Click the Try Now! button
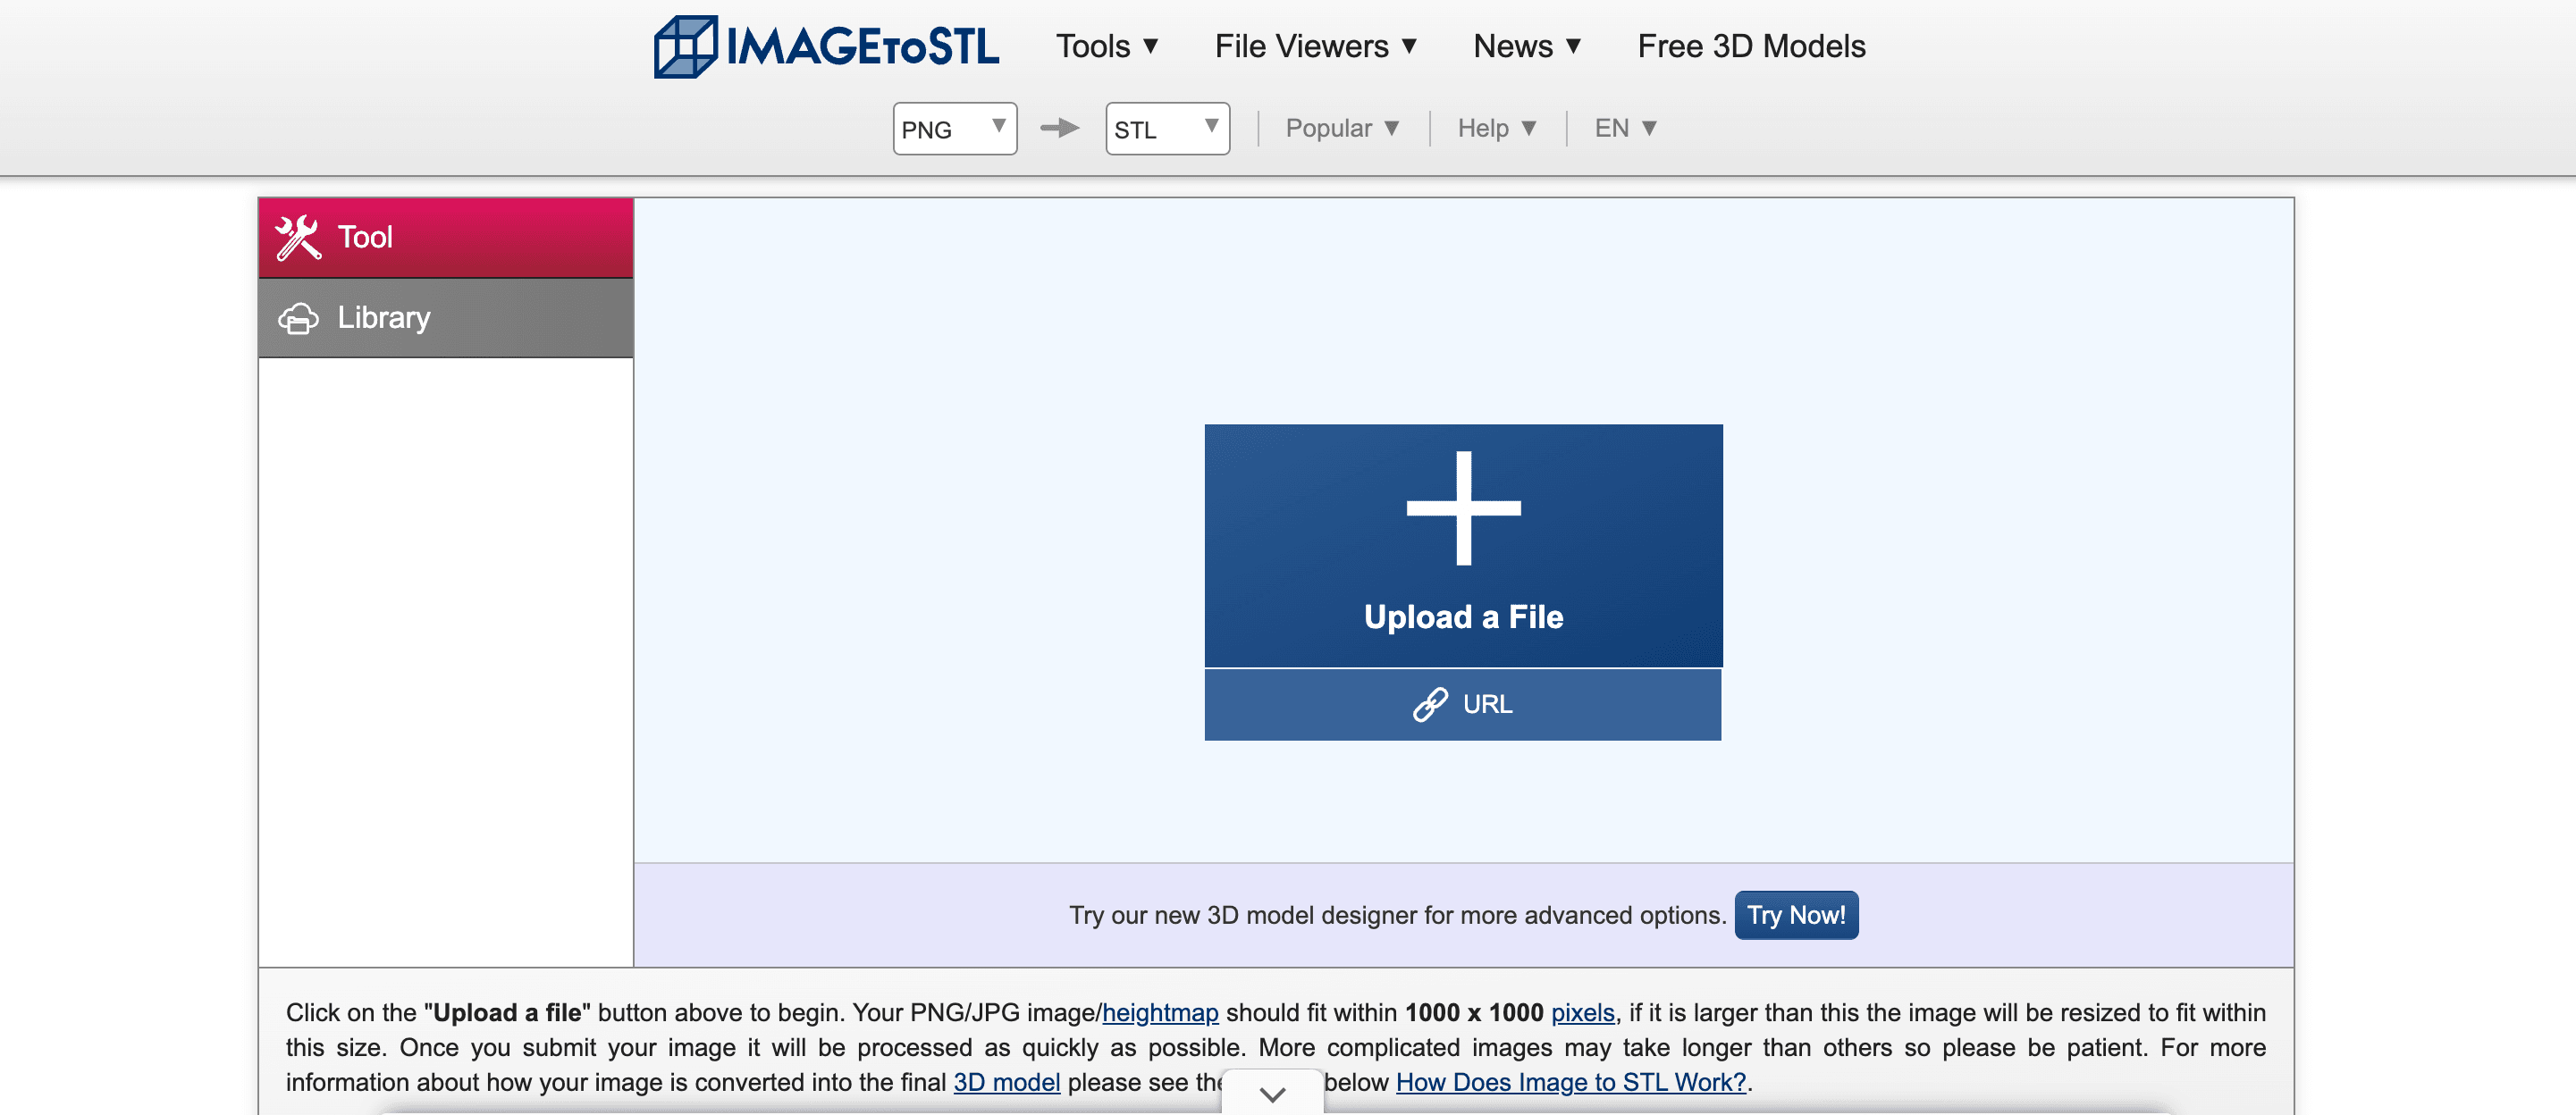The height and width of the screenshot is (1115, 2576). 1796,915
